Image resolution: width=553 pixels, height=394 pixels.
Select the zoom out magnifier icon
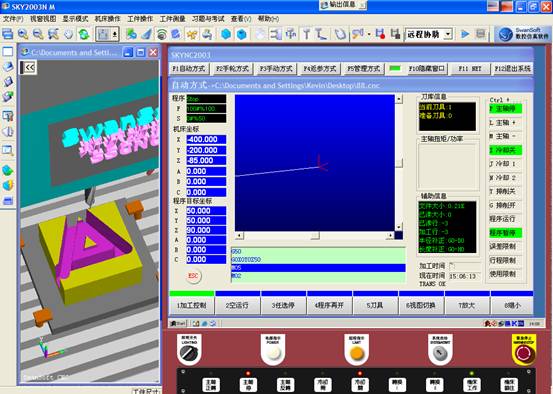click(x=38, y=34)
